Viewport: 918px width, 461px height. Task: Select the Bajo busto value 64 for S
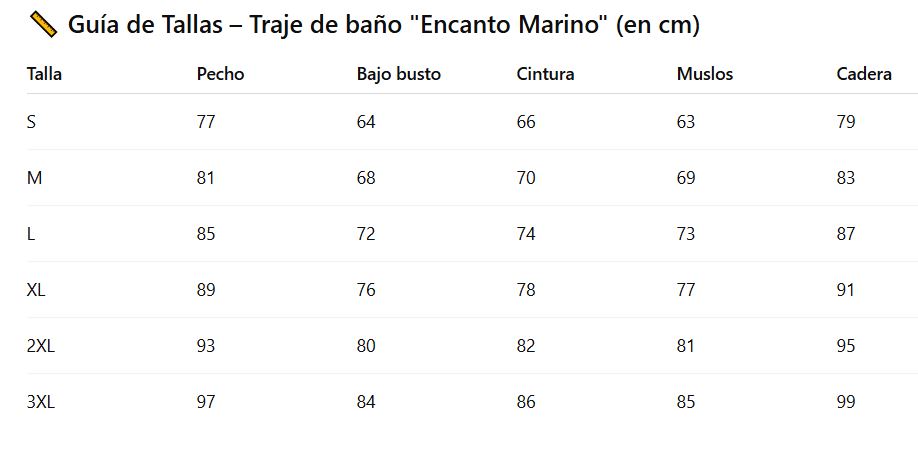(366, 122)
